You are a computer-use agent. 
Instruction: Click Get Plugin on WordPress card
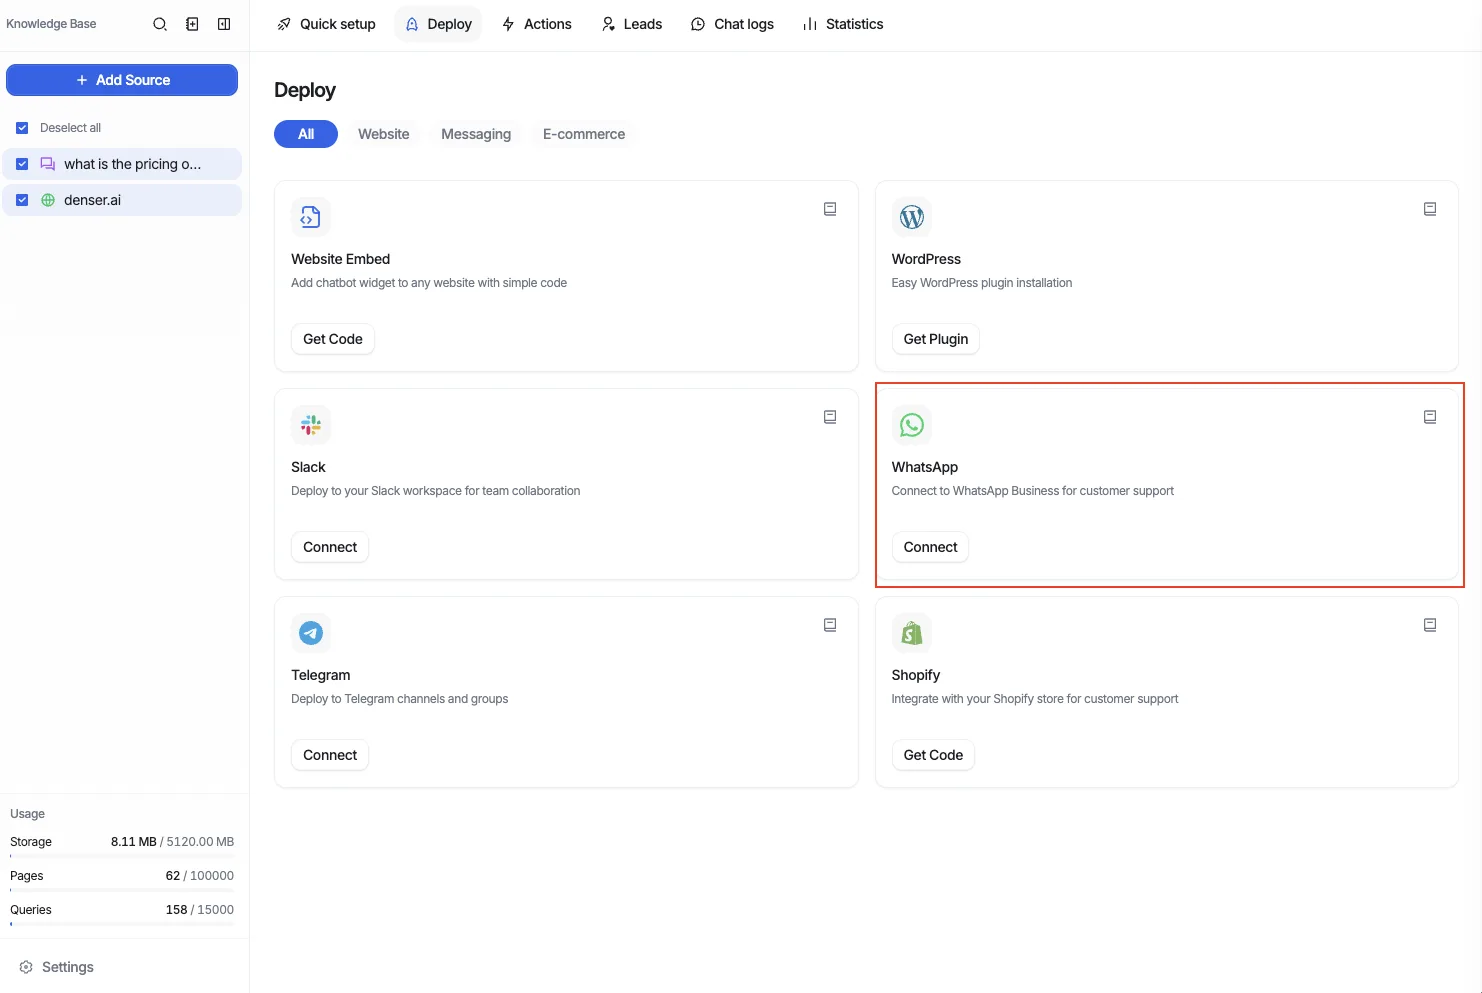coord(936,339)
